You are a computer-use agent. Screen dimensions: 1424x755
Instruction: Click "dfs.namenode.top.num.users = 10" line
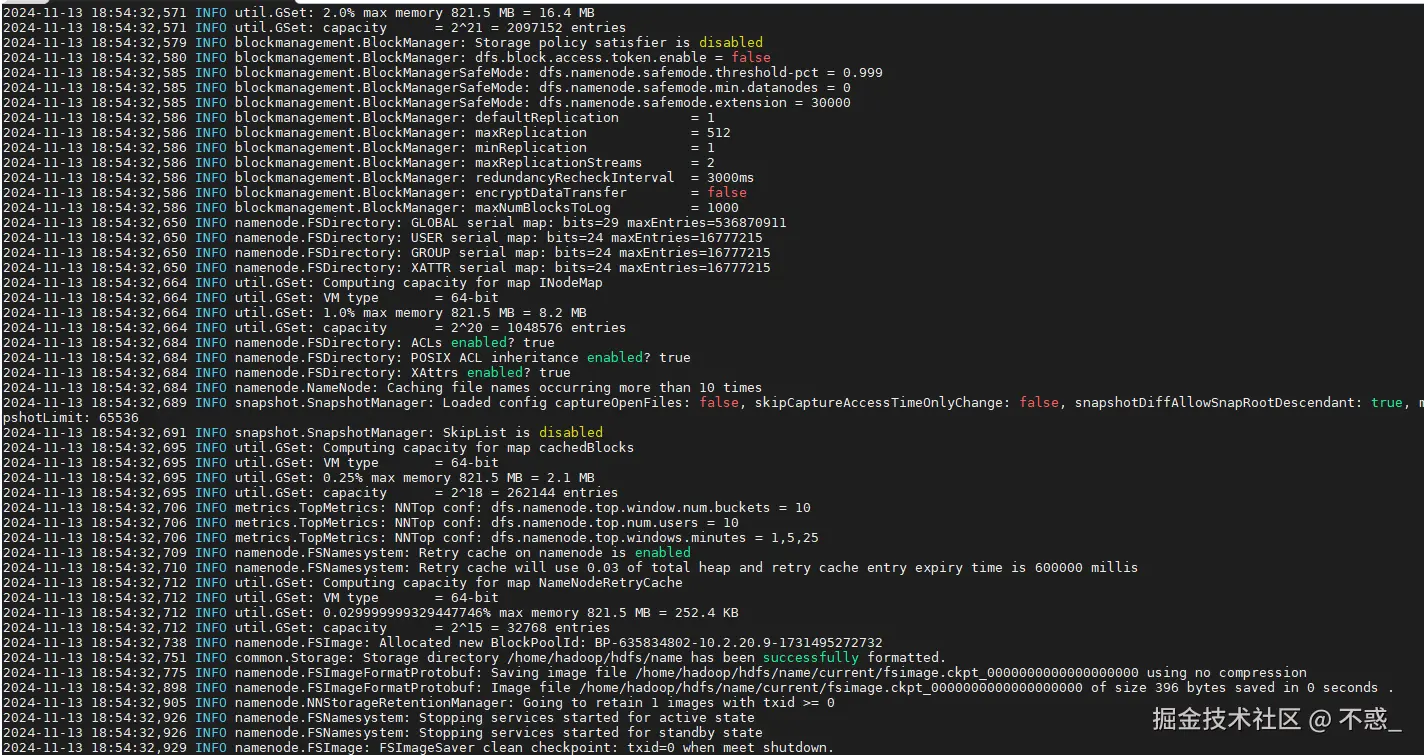tap(370, 523)
